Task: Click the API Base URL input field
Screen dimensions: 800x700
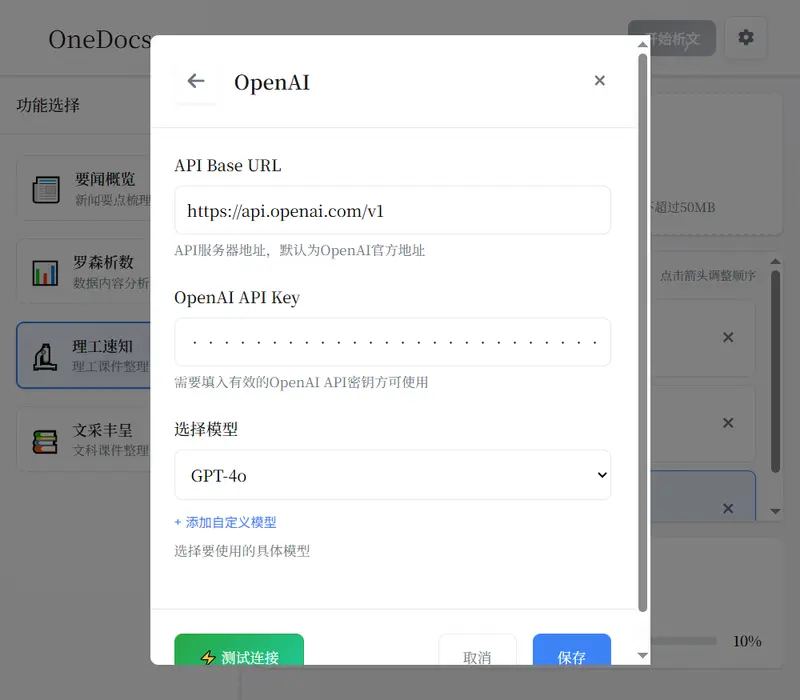Action: click(392, 210)
